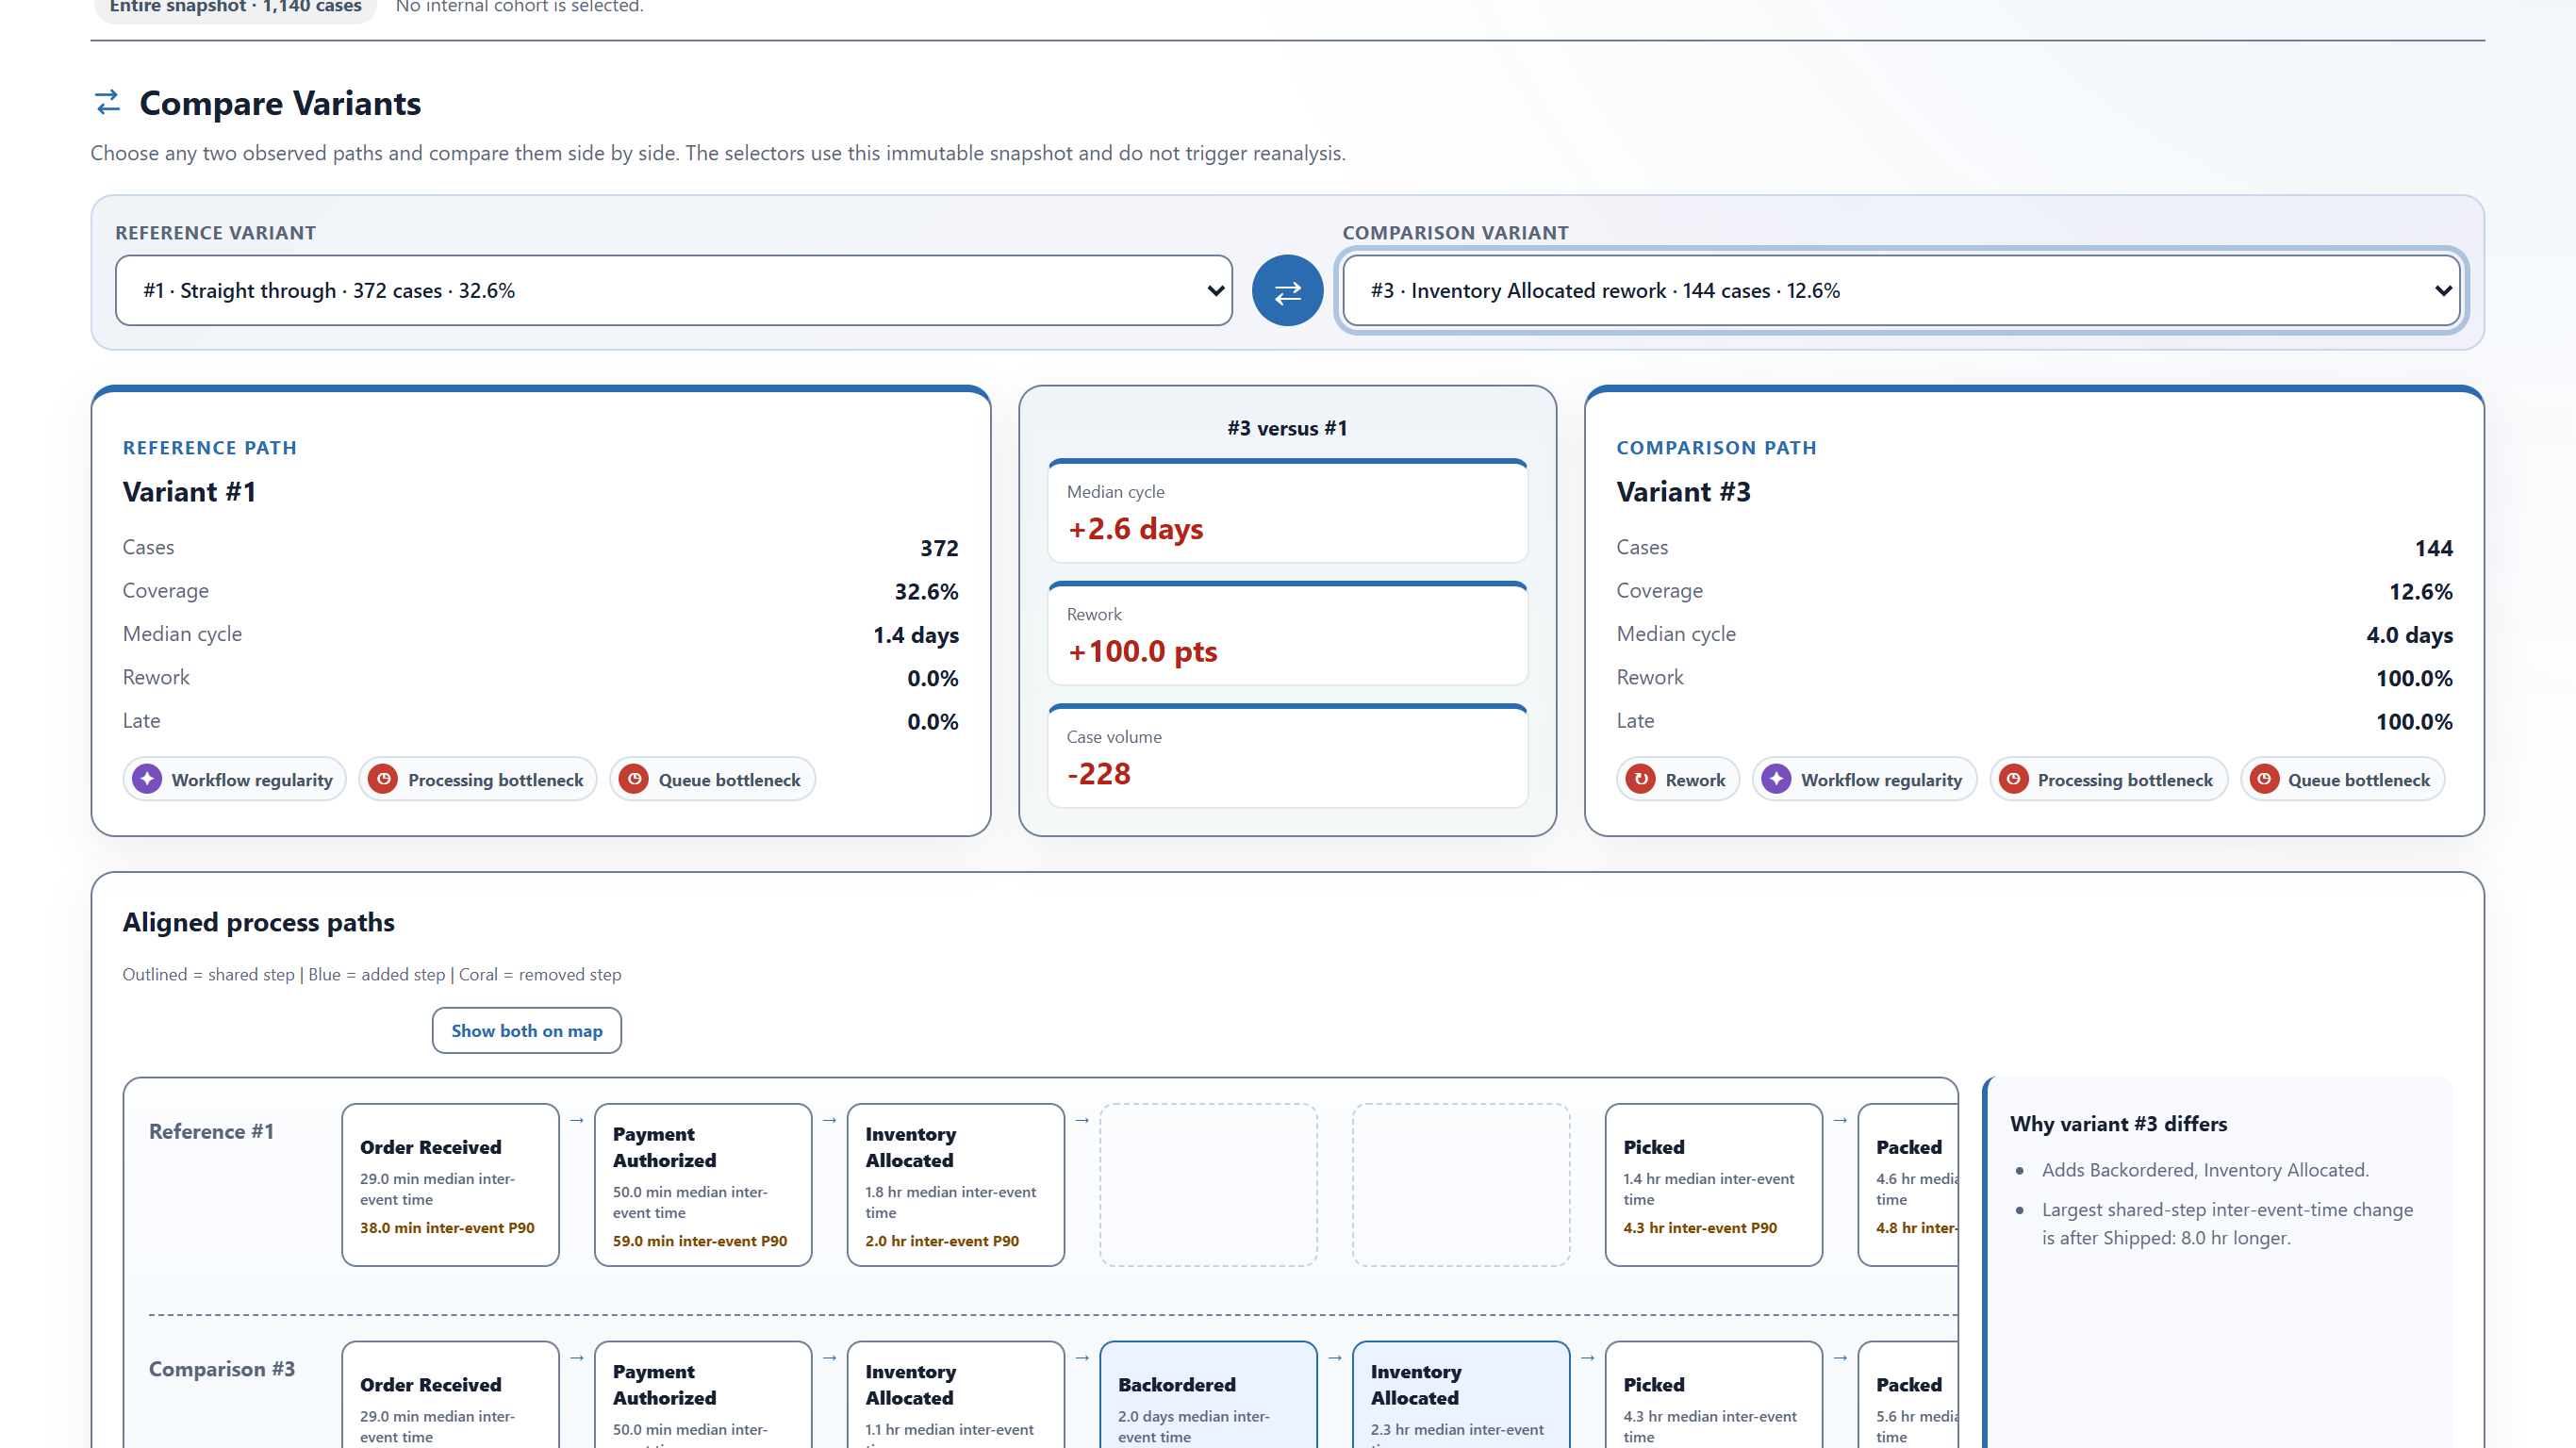Viewport: 2576px width, 1448px height.
Task: Click Comparison #3 Payment Authorized step
Action: click(x=703, y=1395)
